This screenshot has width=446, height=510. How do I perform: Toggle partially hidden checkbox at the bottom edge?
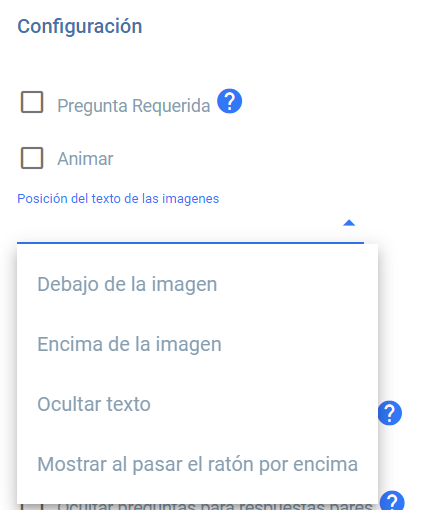click(x=32, y=507)
